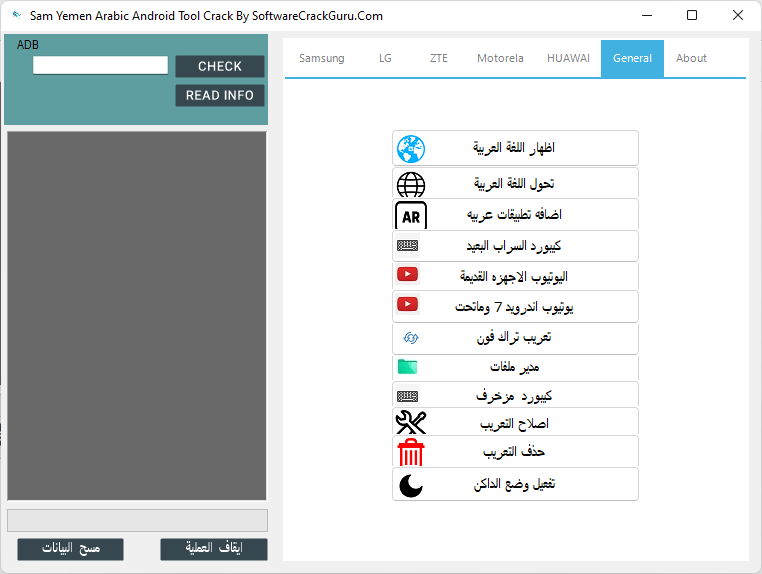Viewport: 762px width, 574px height.
Task: Open the LG tab
Action: click(385, 58)
